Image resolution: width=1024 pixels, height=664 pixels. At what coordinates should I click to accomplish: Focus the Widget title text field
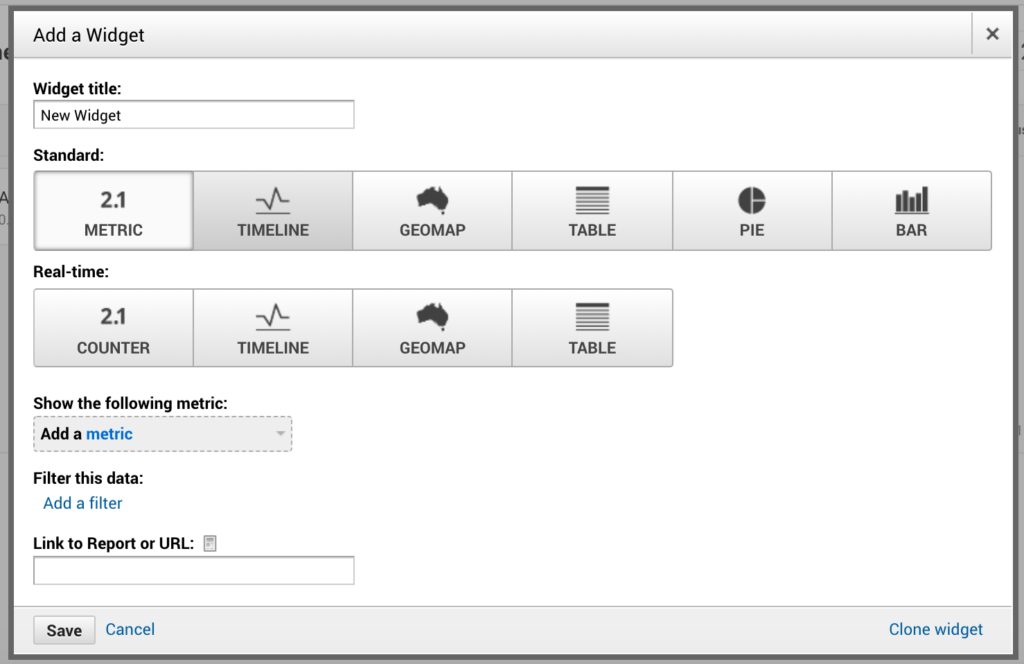(194, 115)
